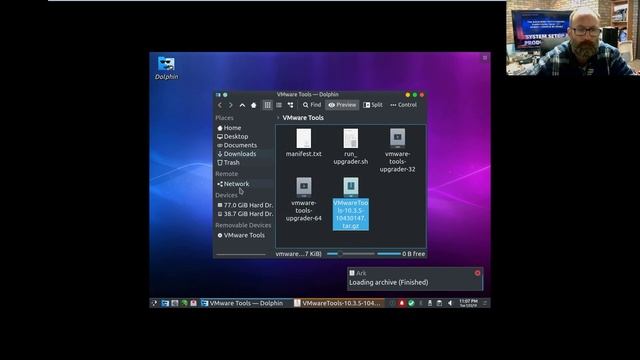
Task: Select the run_upgrader.sh file
Action: tap(351, 147)
